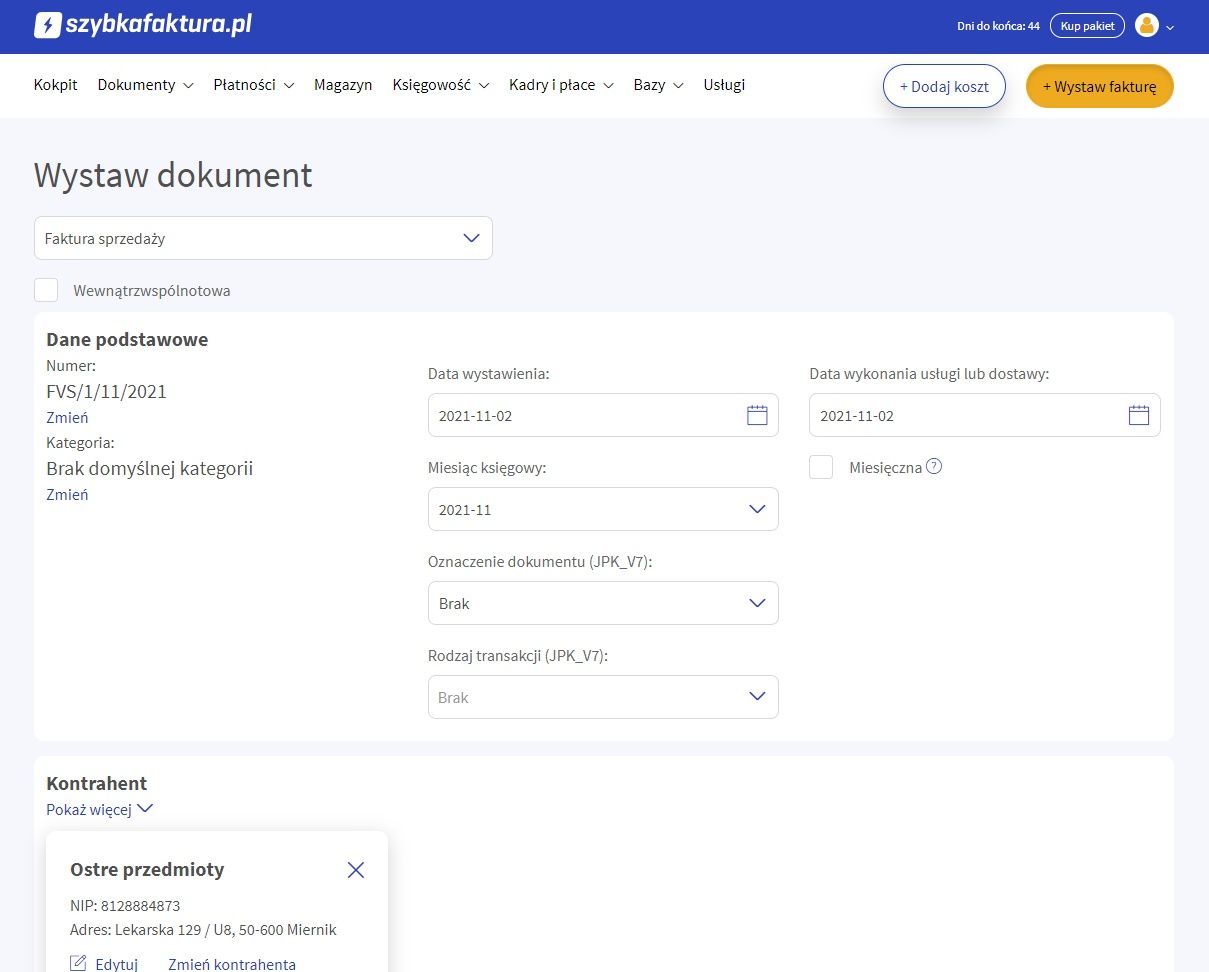Image resolution: width=1209 pixels, height=972 pixels.
Task: Open the Kadry i płace menu
Action: [x=561, y=85]
